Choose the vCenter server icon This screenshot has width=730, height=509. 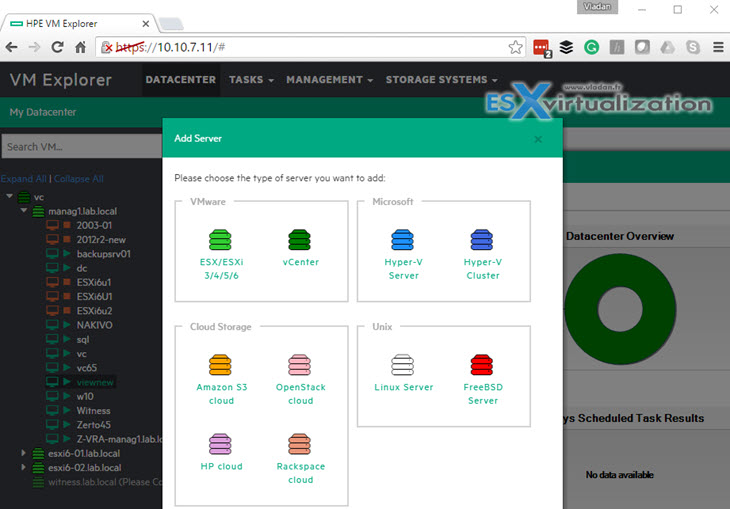click(x=299, y=240)
